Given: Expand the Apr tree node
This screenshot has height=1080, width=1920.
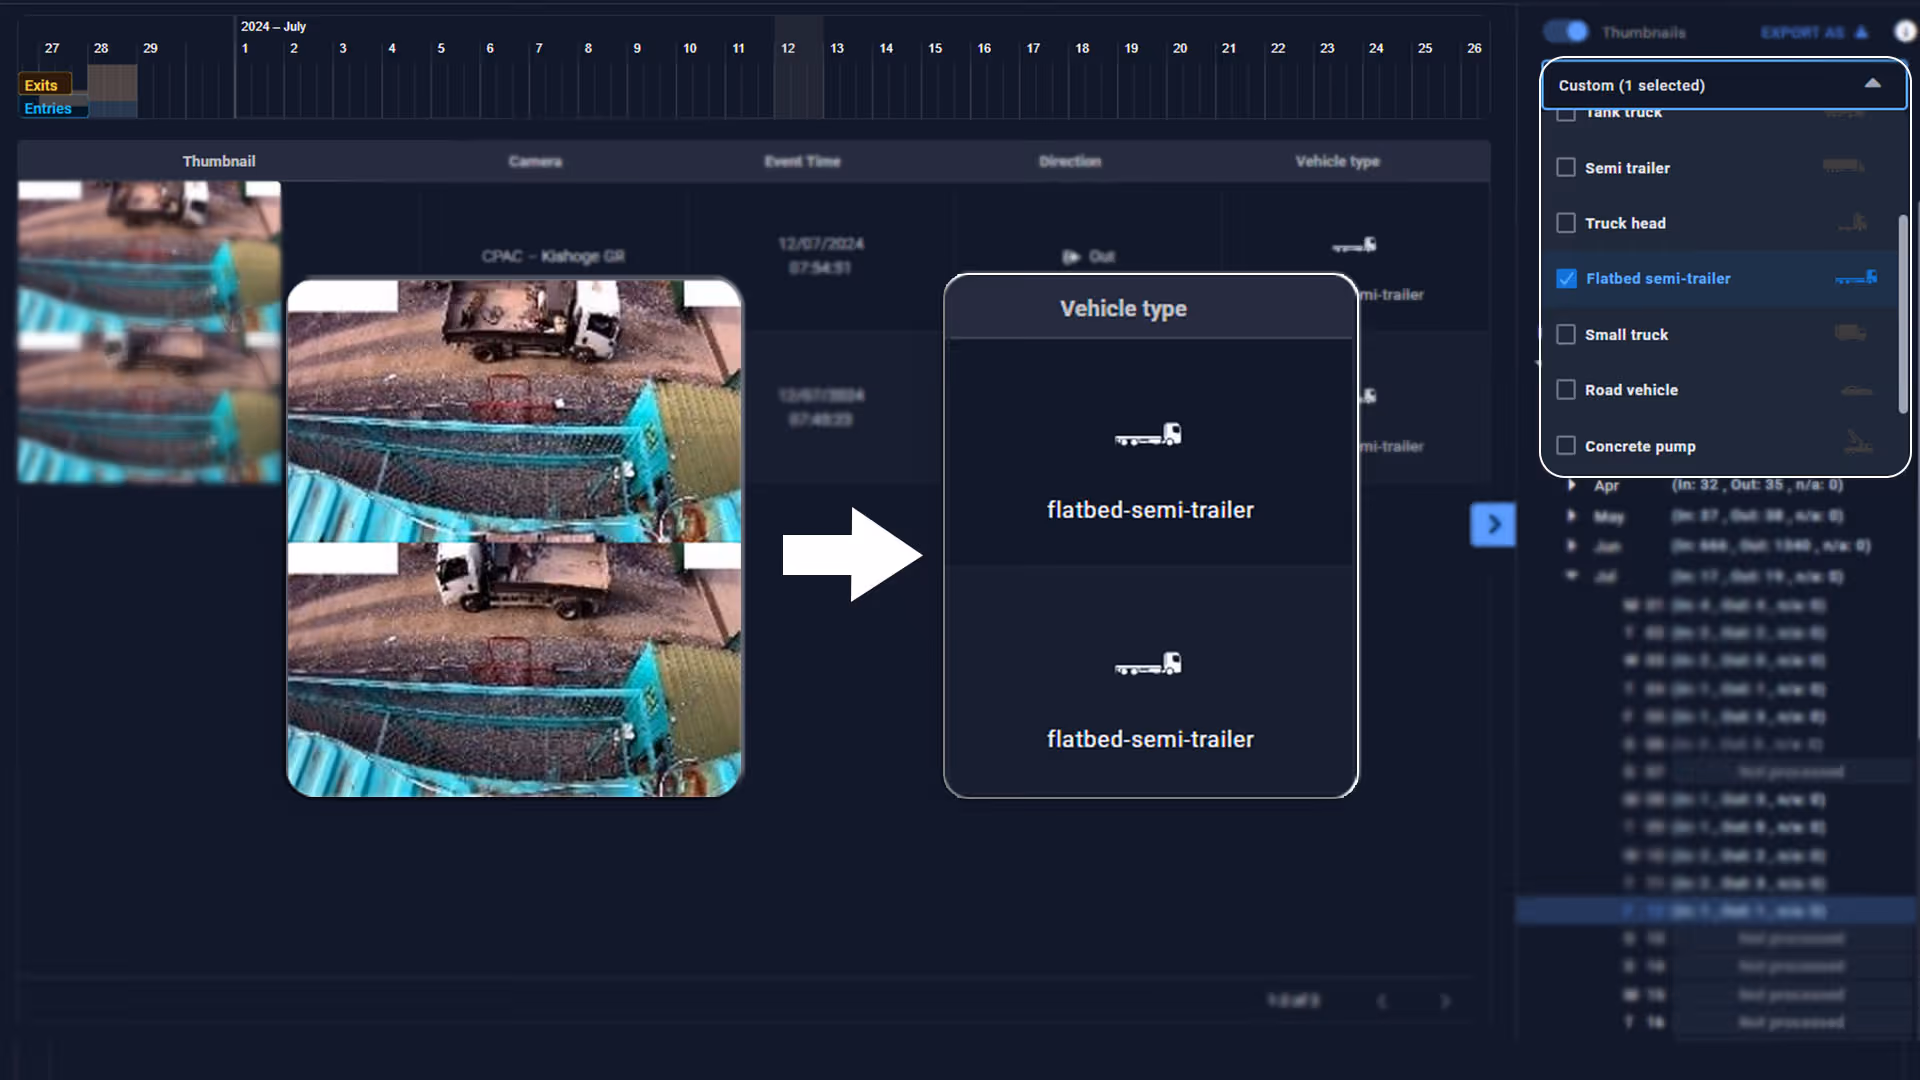Looking at the screenshot, I should (1572, 485).
